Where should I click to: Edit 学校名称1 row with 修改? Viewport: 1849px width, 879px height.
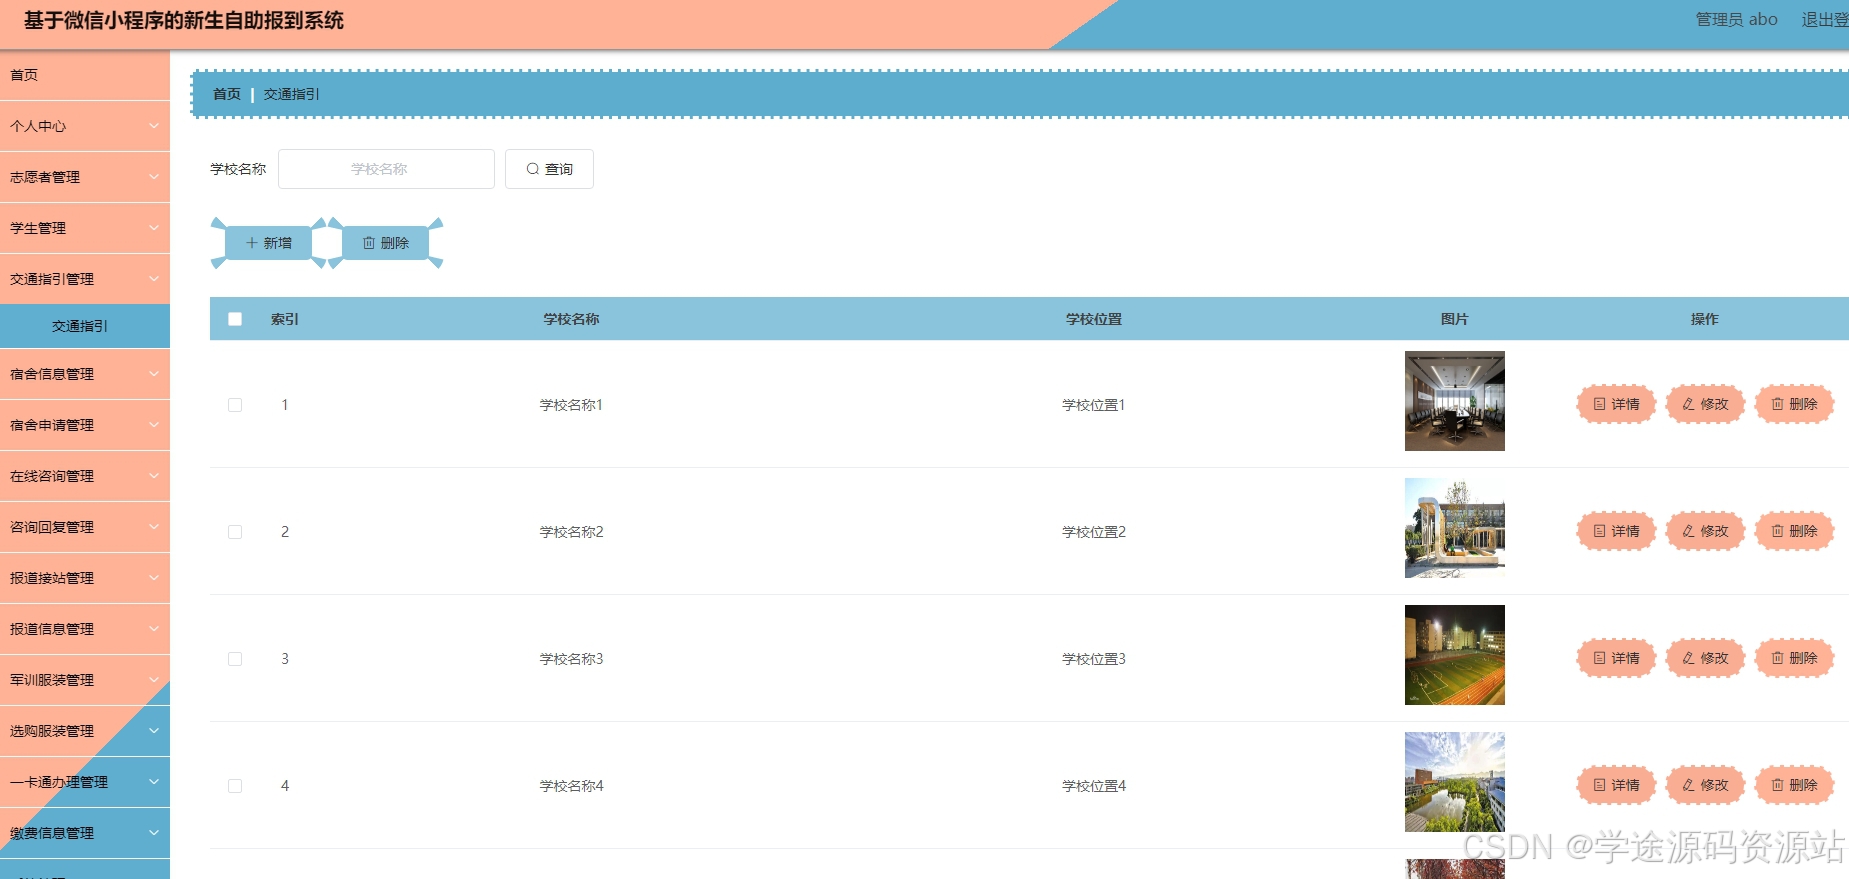1705,404
